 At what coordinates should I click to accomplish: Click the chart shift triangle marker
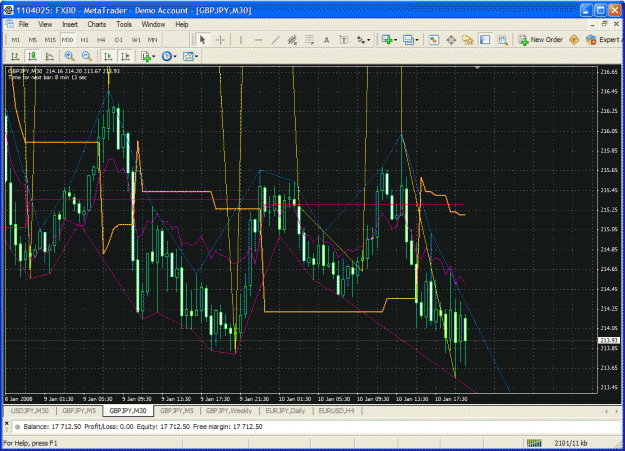point(477,68)
